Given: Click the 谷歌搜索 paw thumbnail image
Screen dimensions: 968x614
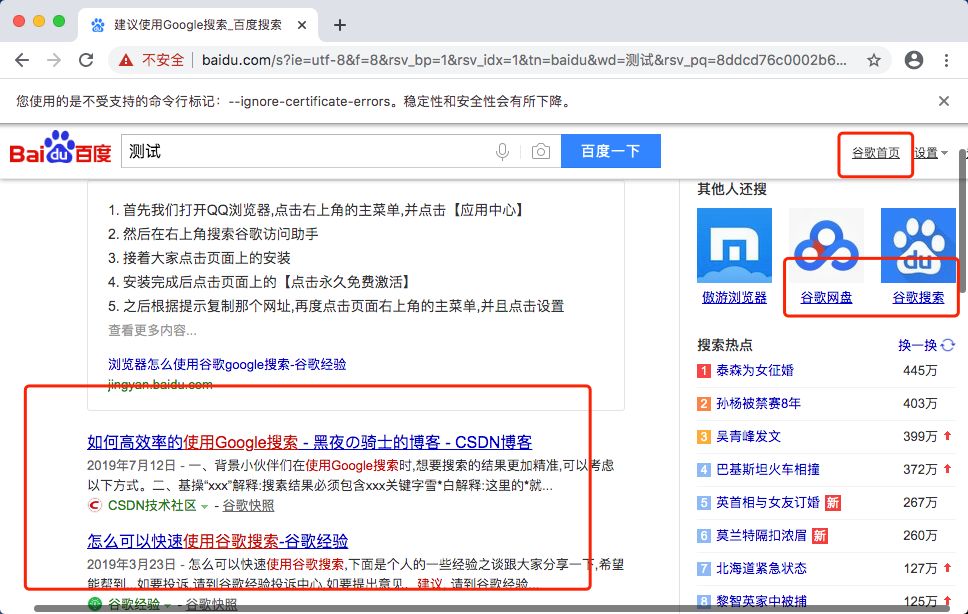Looking at the screenshot, I should pos(918,245).
